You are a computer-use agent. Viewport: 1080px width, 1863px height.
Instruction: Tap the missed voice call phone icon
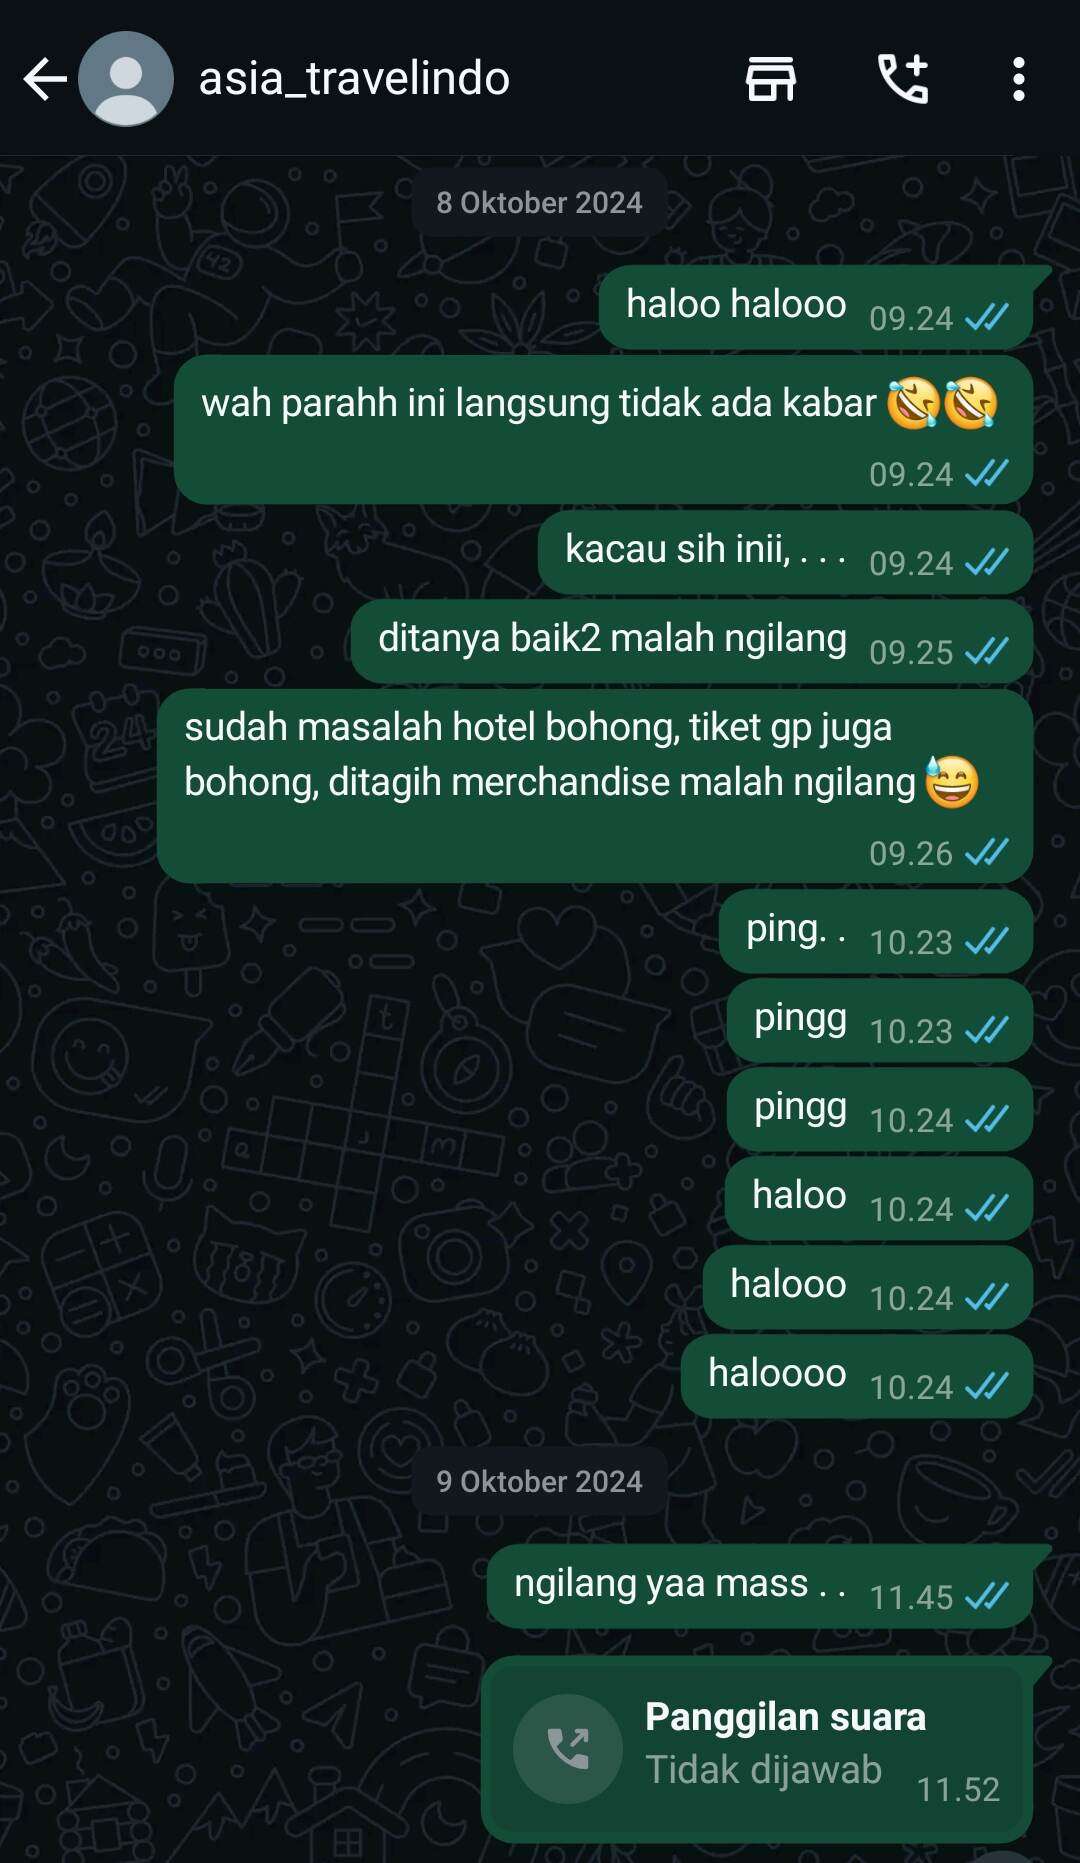point(568,1748)
